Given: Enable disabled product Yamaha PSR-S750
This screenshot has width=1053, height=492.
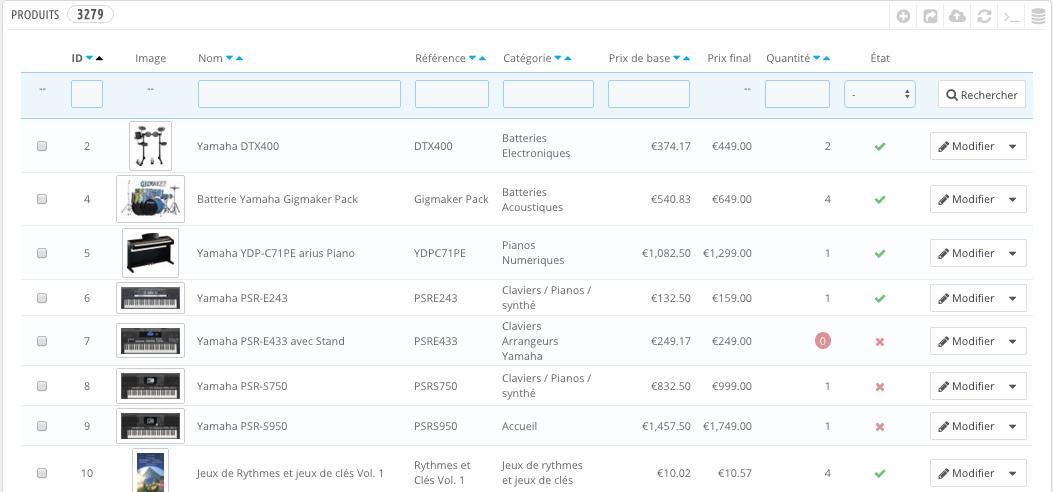Looking at the screenshot, I should coord(880,387).
